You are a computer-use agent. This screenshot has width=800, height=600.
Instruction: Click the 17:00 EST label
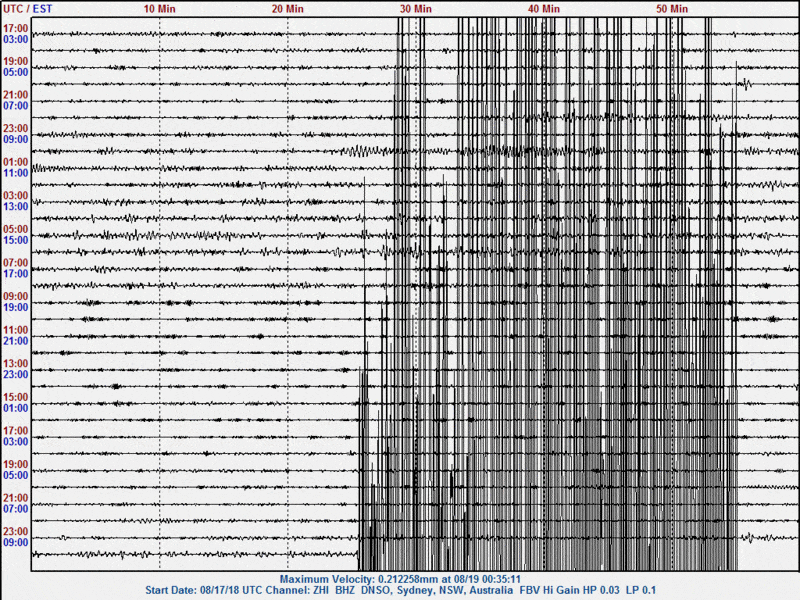click(x=15, y=274)
